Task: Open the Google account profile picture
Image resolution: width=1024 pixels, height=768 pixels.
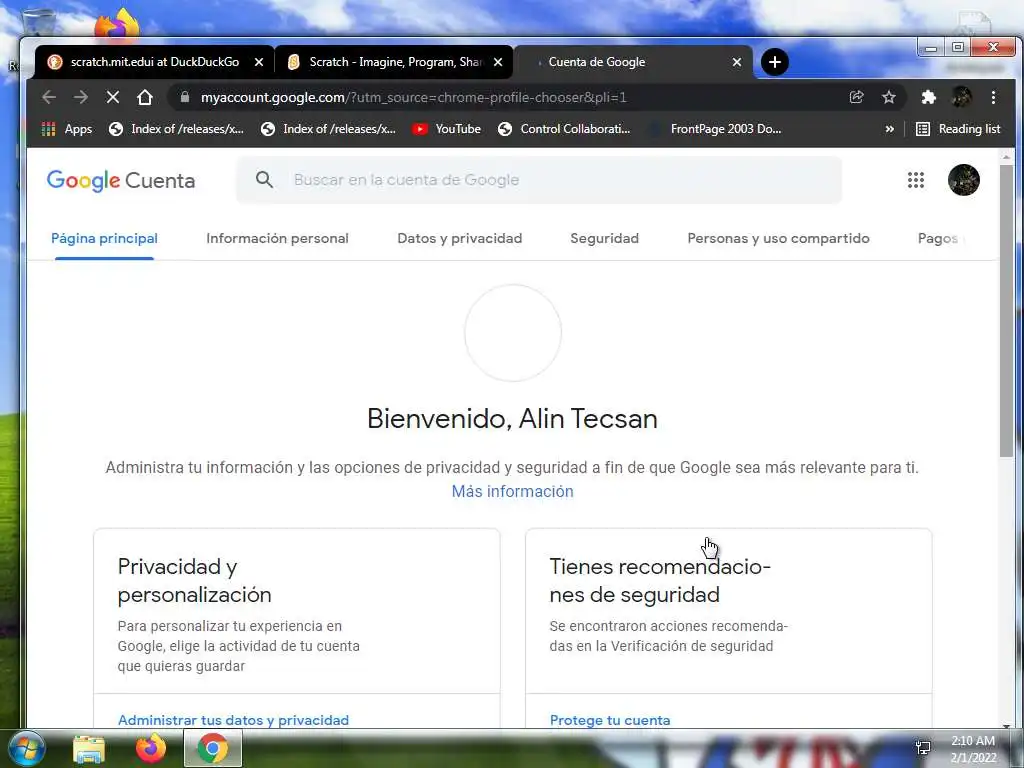Action: [x=964, y=180]
